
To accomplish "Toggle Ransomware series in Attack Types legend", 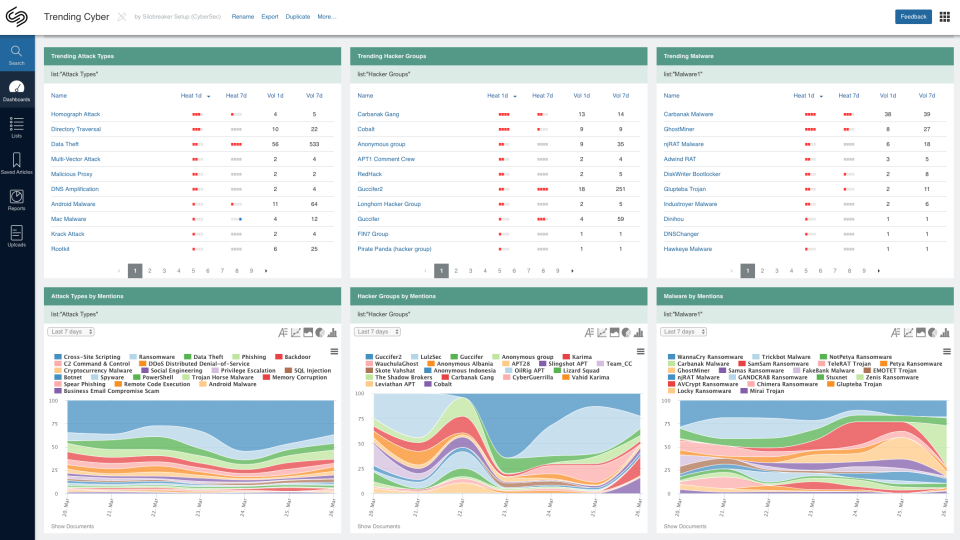I will point(152,357).
